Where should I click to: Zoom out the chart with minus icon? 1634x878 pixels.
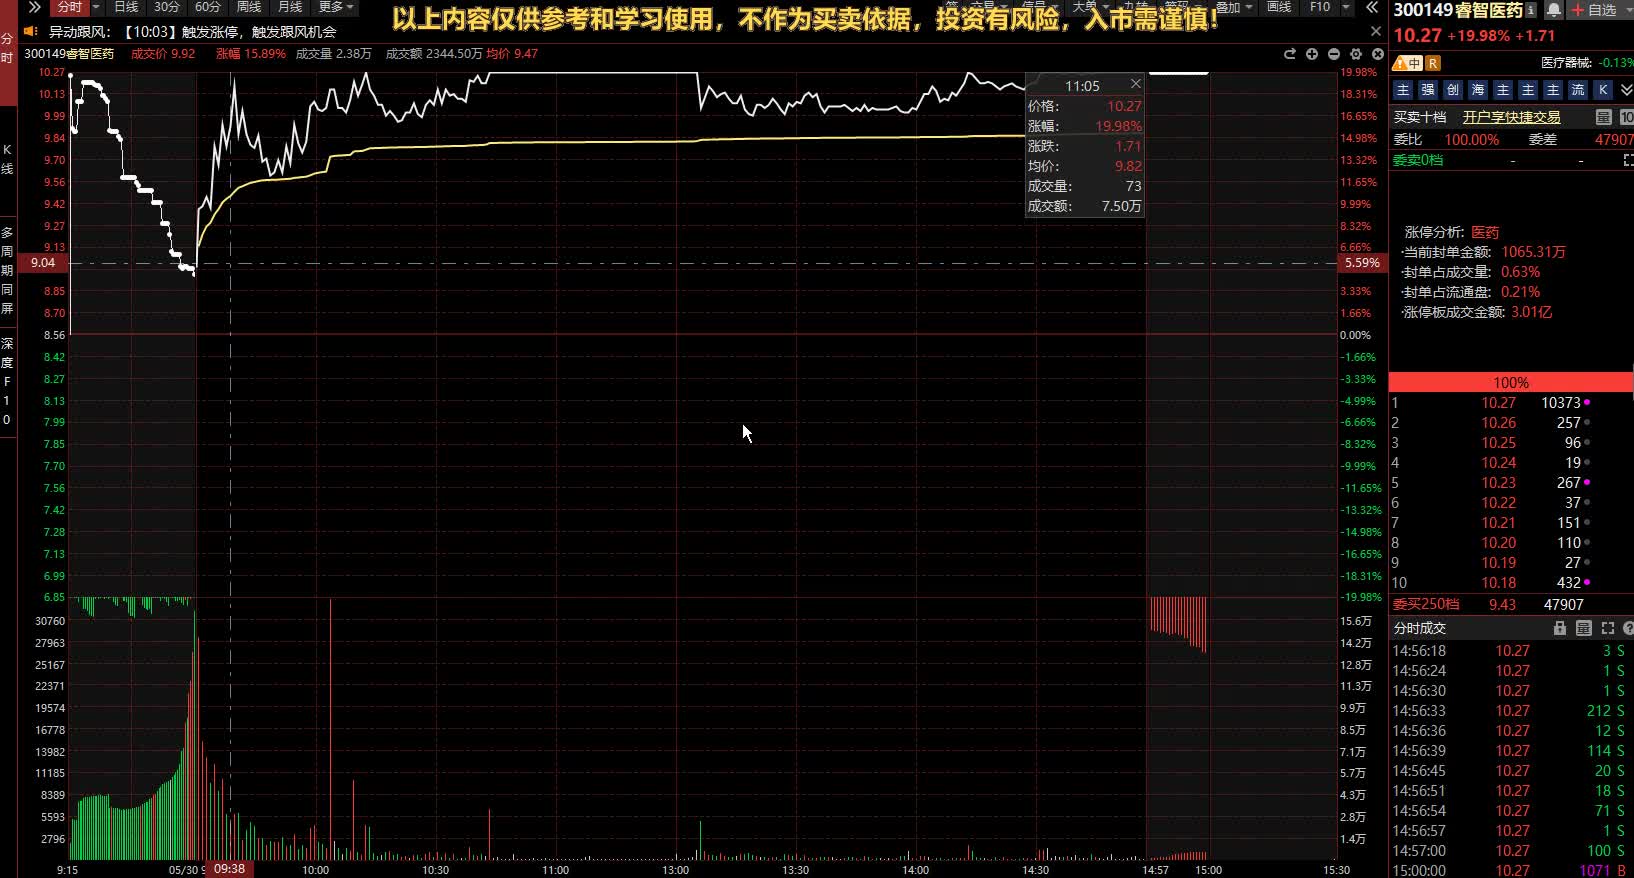point(1334,54)
